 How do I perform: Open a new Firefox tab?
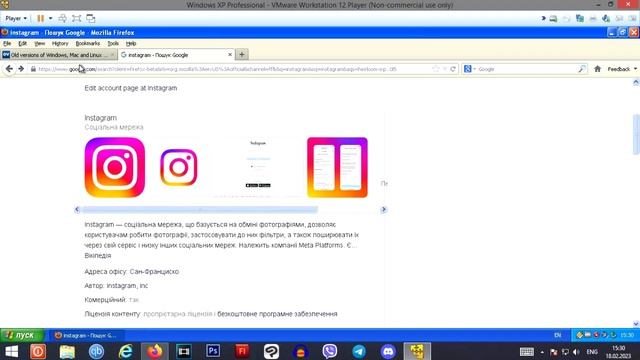(242, 54)
